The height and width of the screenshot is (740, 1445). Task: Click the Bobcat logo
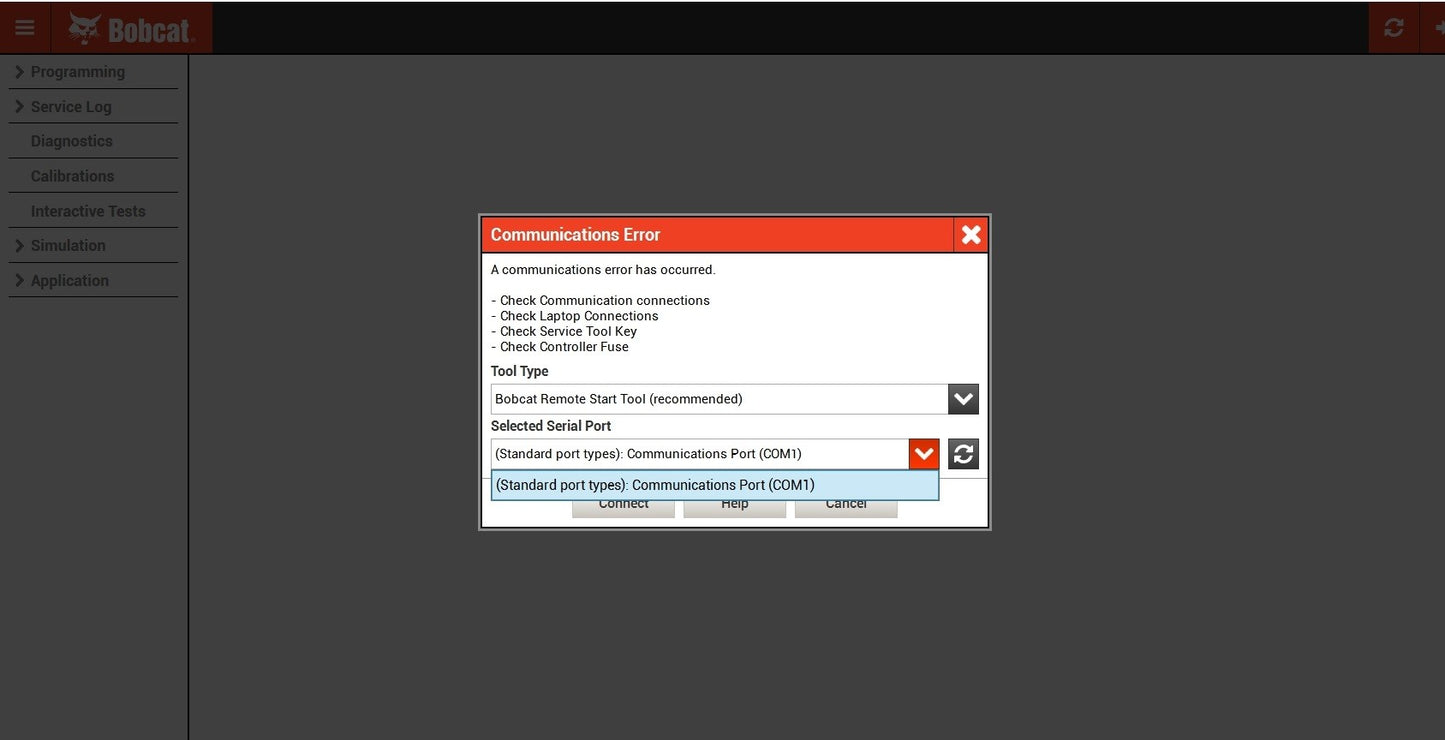(131, 28)
